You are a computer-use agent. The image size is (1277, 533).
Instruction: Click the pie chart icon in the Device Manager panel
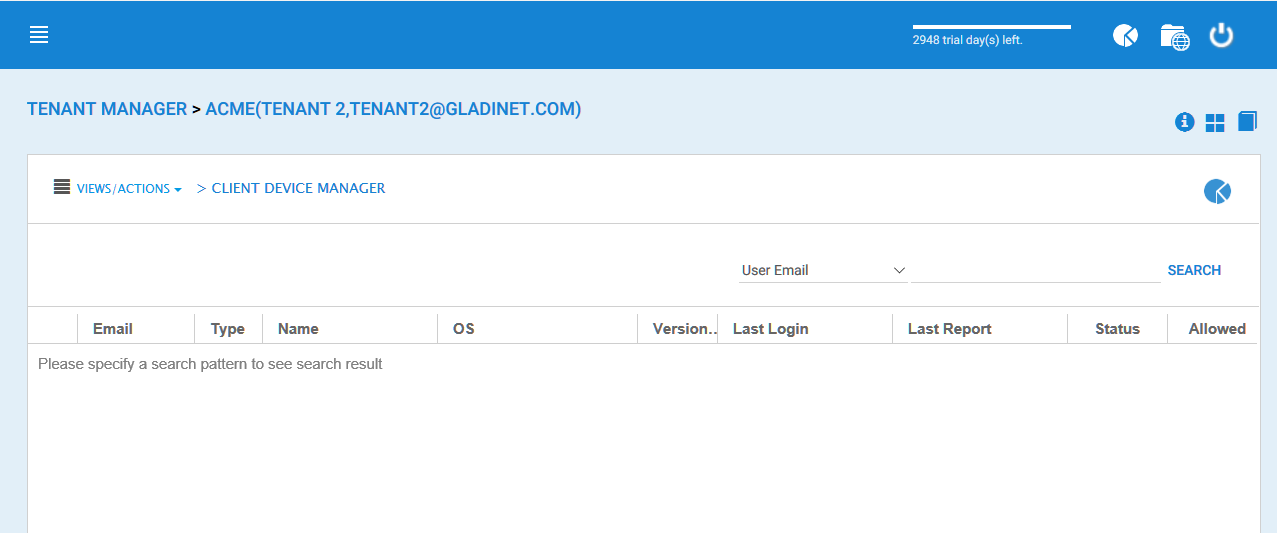(1217, 191)
